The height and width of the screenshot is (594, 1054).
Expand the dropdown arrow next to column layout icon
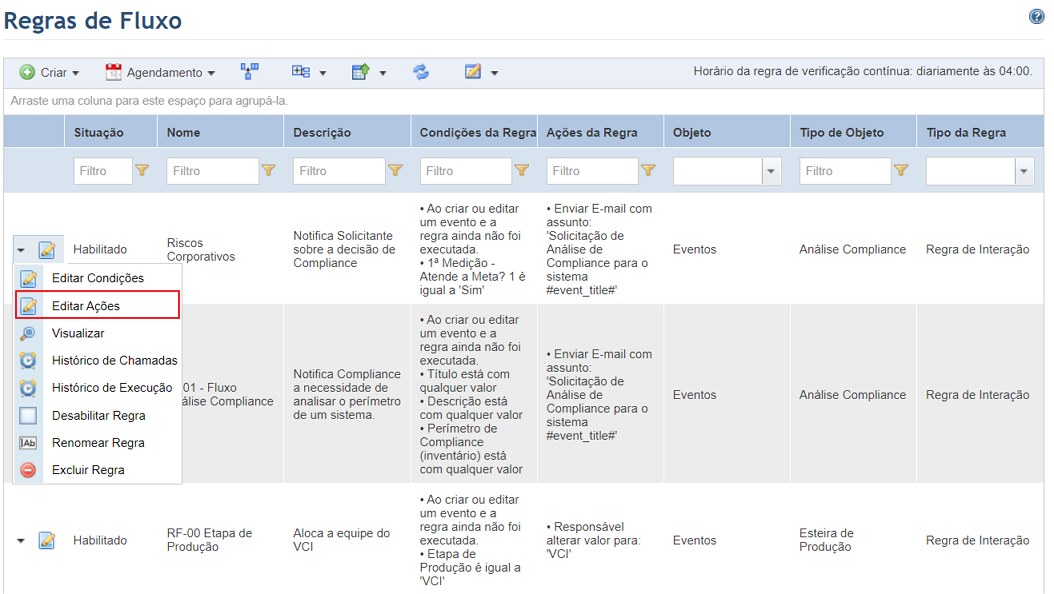(x=323, y=73)
